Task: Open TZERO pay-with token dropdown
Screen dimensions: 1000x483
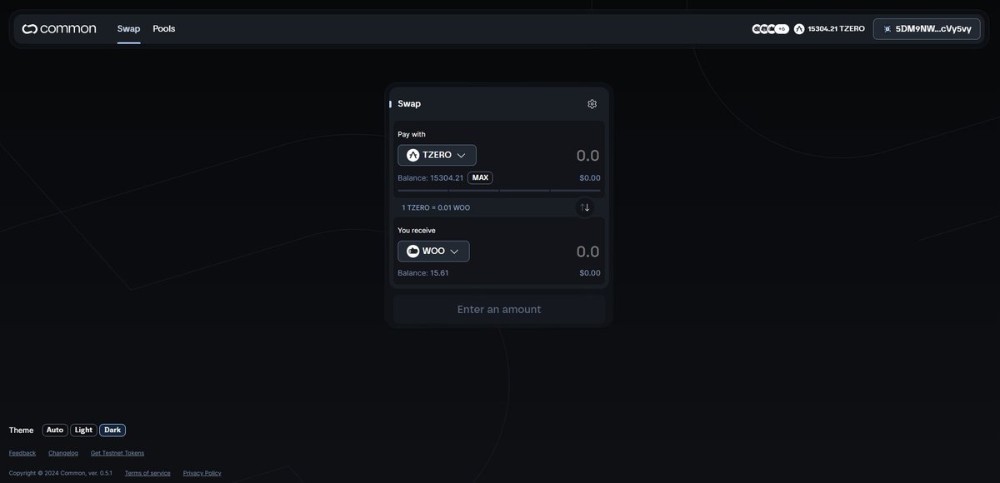Action: click(437, 155)
